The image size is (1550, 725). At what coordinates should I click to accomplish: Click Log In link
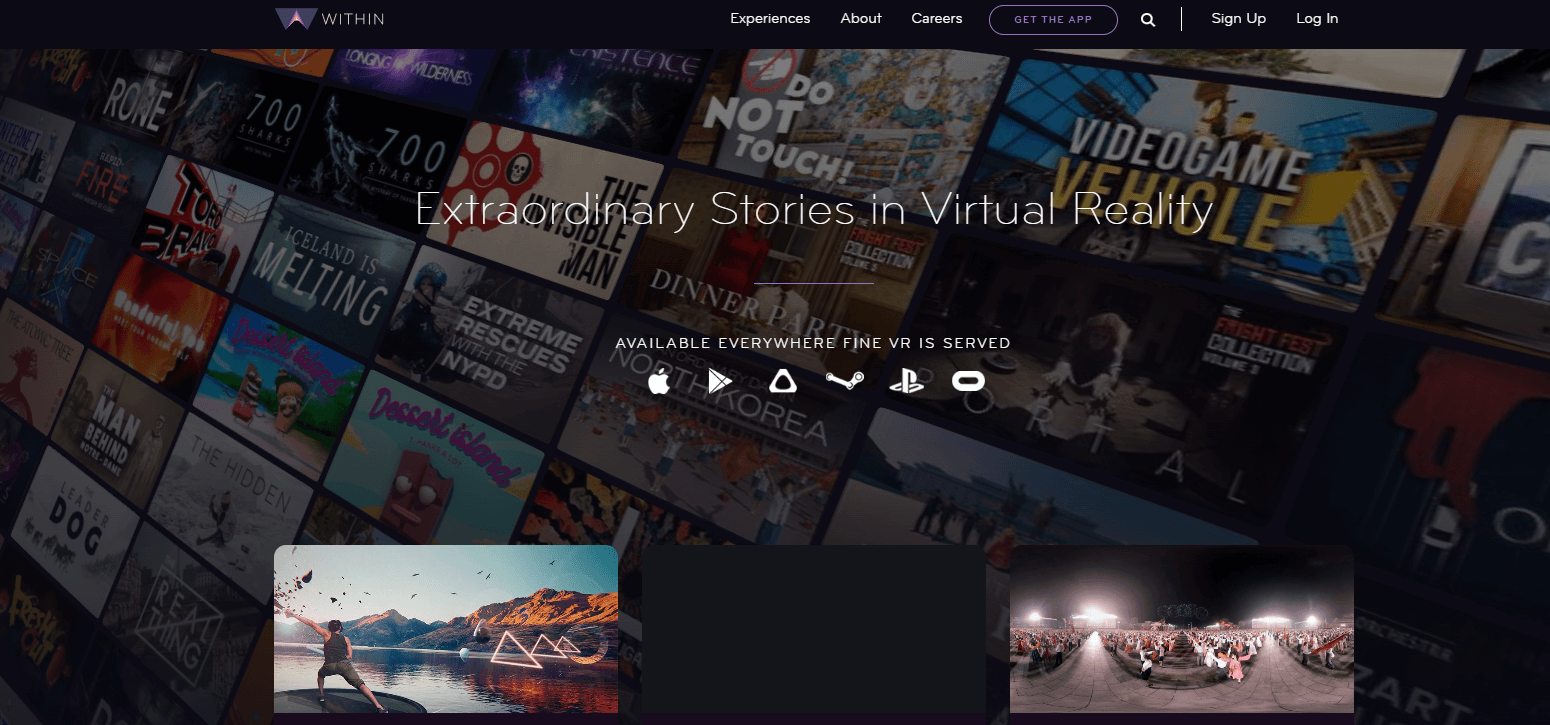pos(1317,19)
